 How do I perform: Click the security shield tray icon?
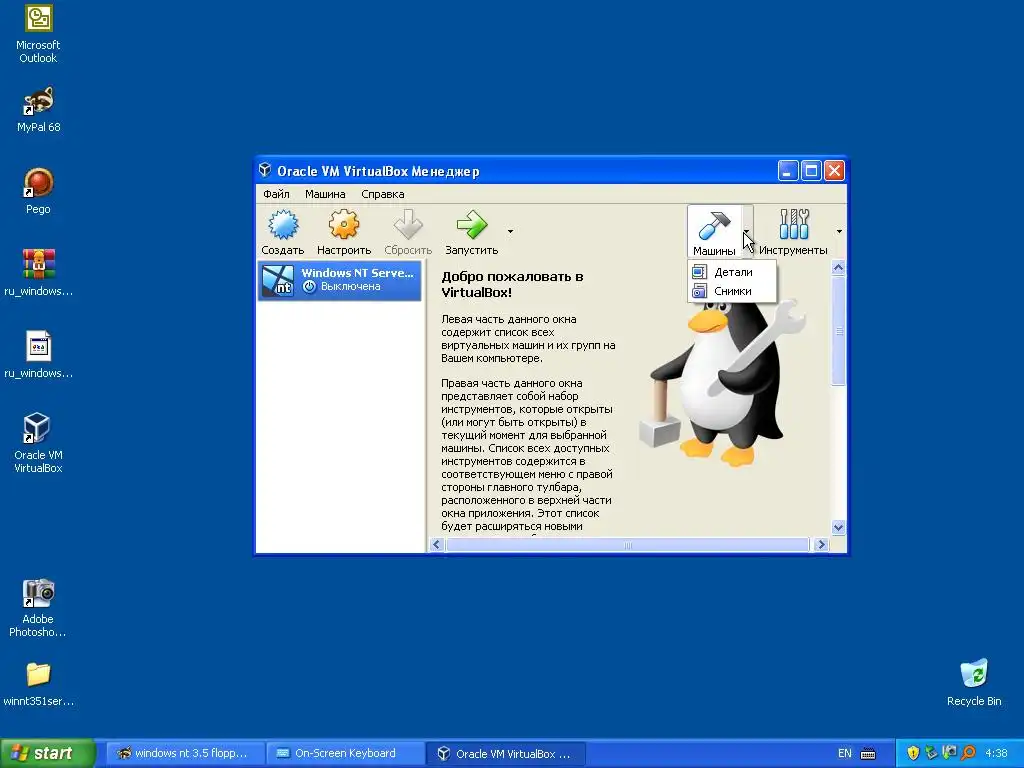coord(913,753)
